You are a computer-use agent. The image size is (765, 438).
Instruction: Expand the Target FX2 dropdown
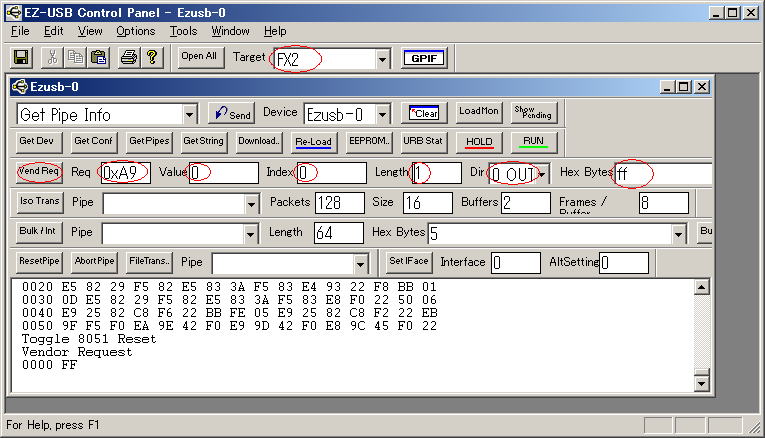click(x=382, y=60)
